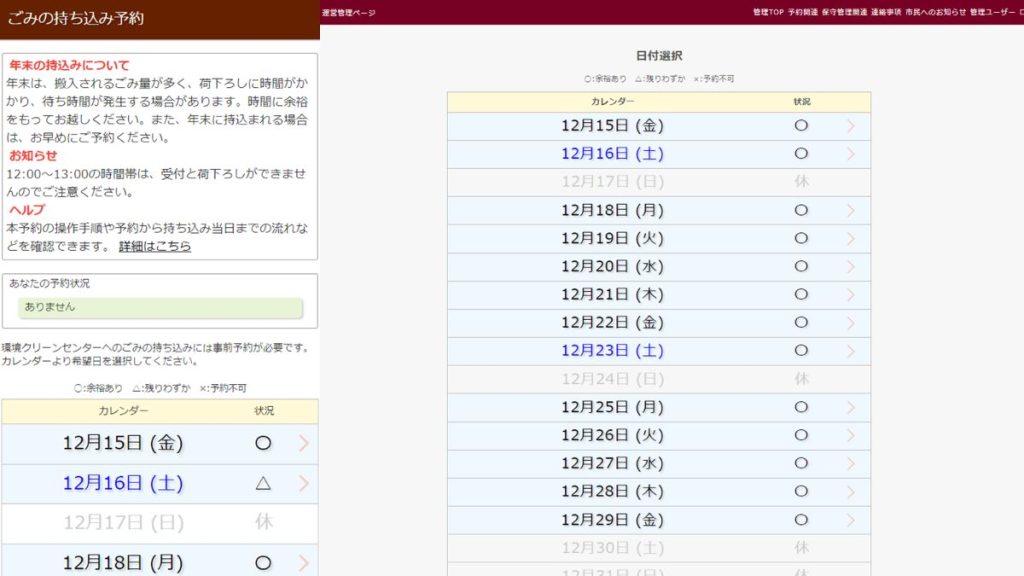Viewport: 1024px width, 576px height.
Task: Click the circle status for 12月22日 (金)
Action: pyautogui.click(x=801, y=323)
